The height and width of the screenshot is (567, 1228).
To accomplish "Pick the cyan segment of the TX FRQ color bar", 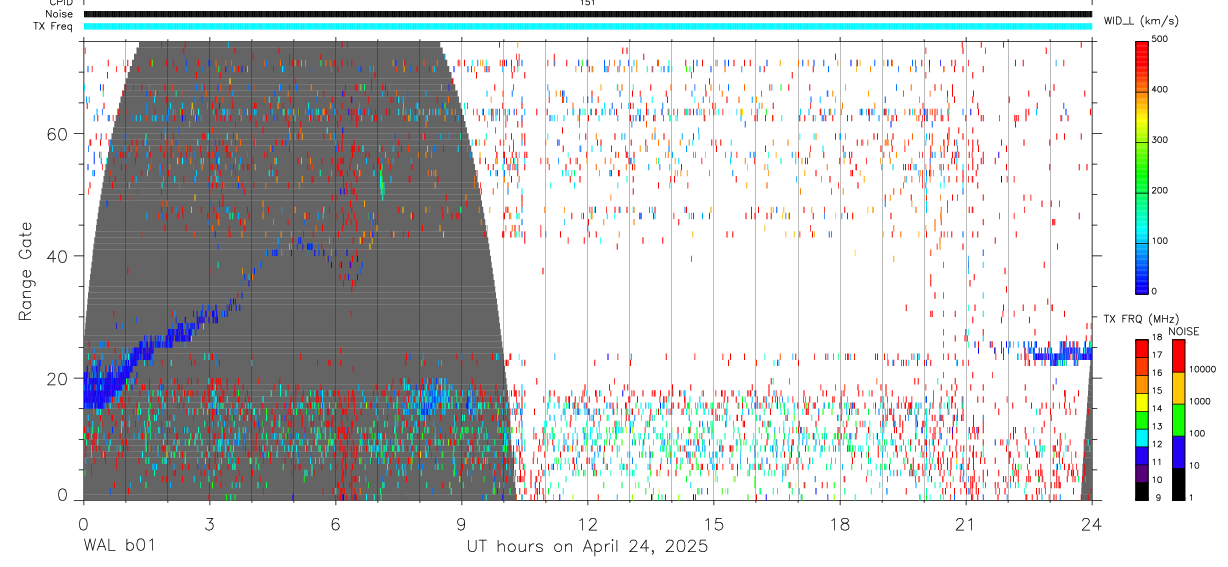I will click(x=1142, y=438).
